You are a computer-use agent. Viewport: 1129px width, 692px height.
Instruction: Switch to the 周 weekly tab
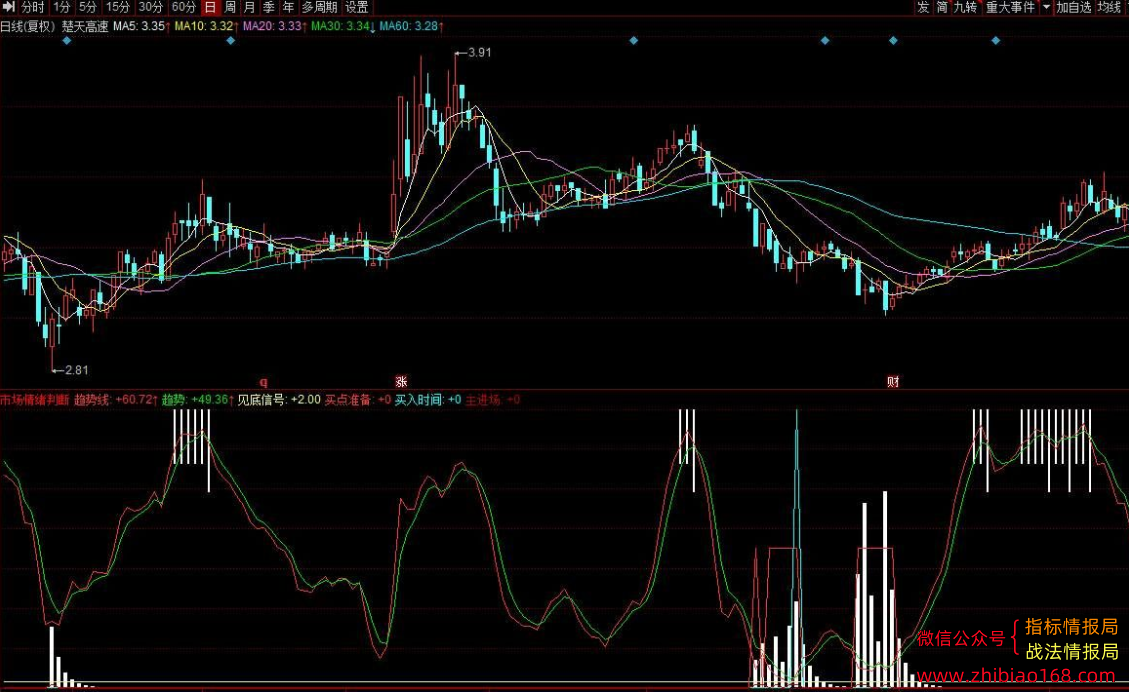click(230, 7)
